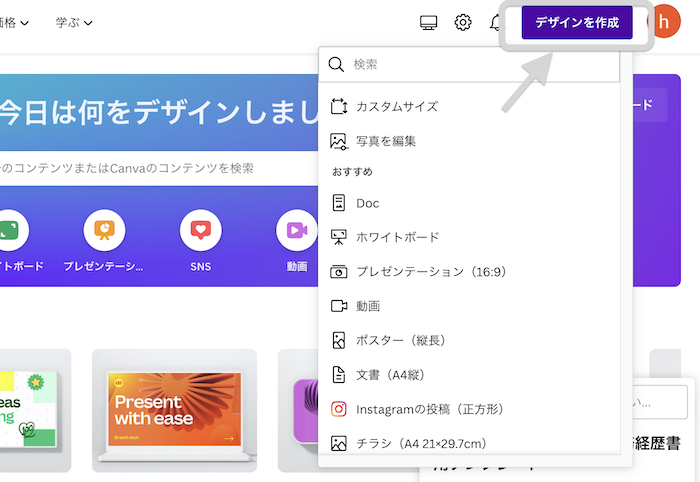Open notifications with the bell icon
The image size is (700, 482).
[497, 22]
